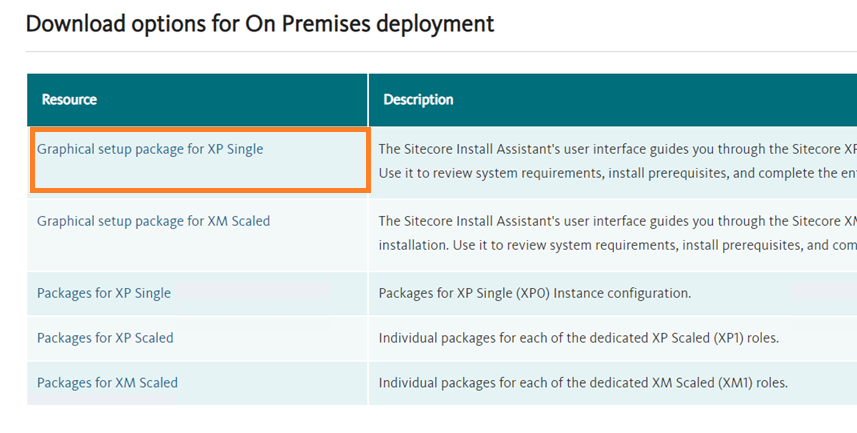Click empty space in the orange highlighted cell

point(200,174)
